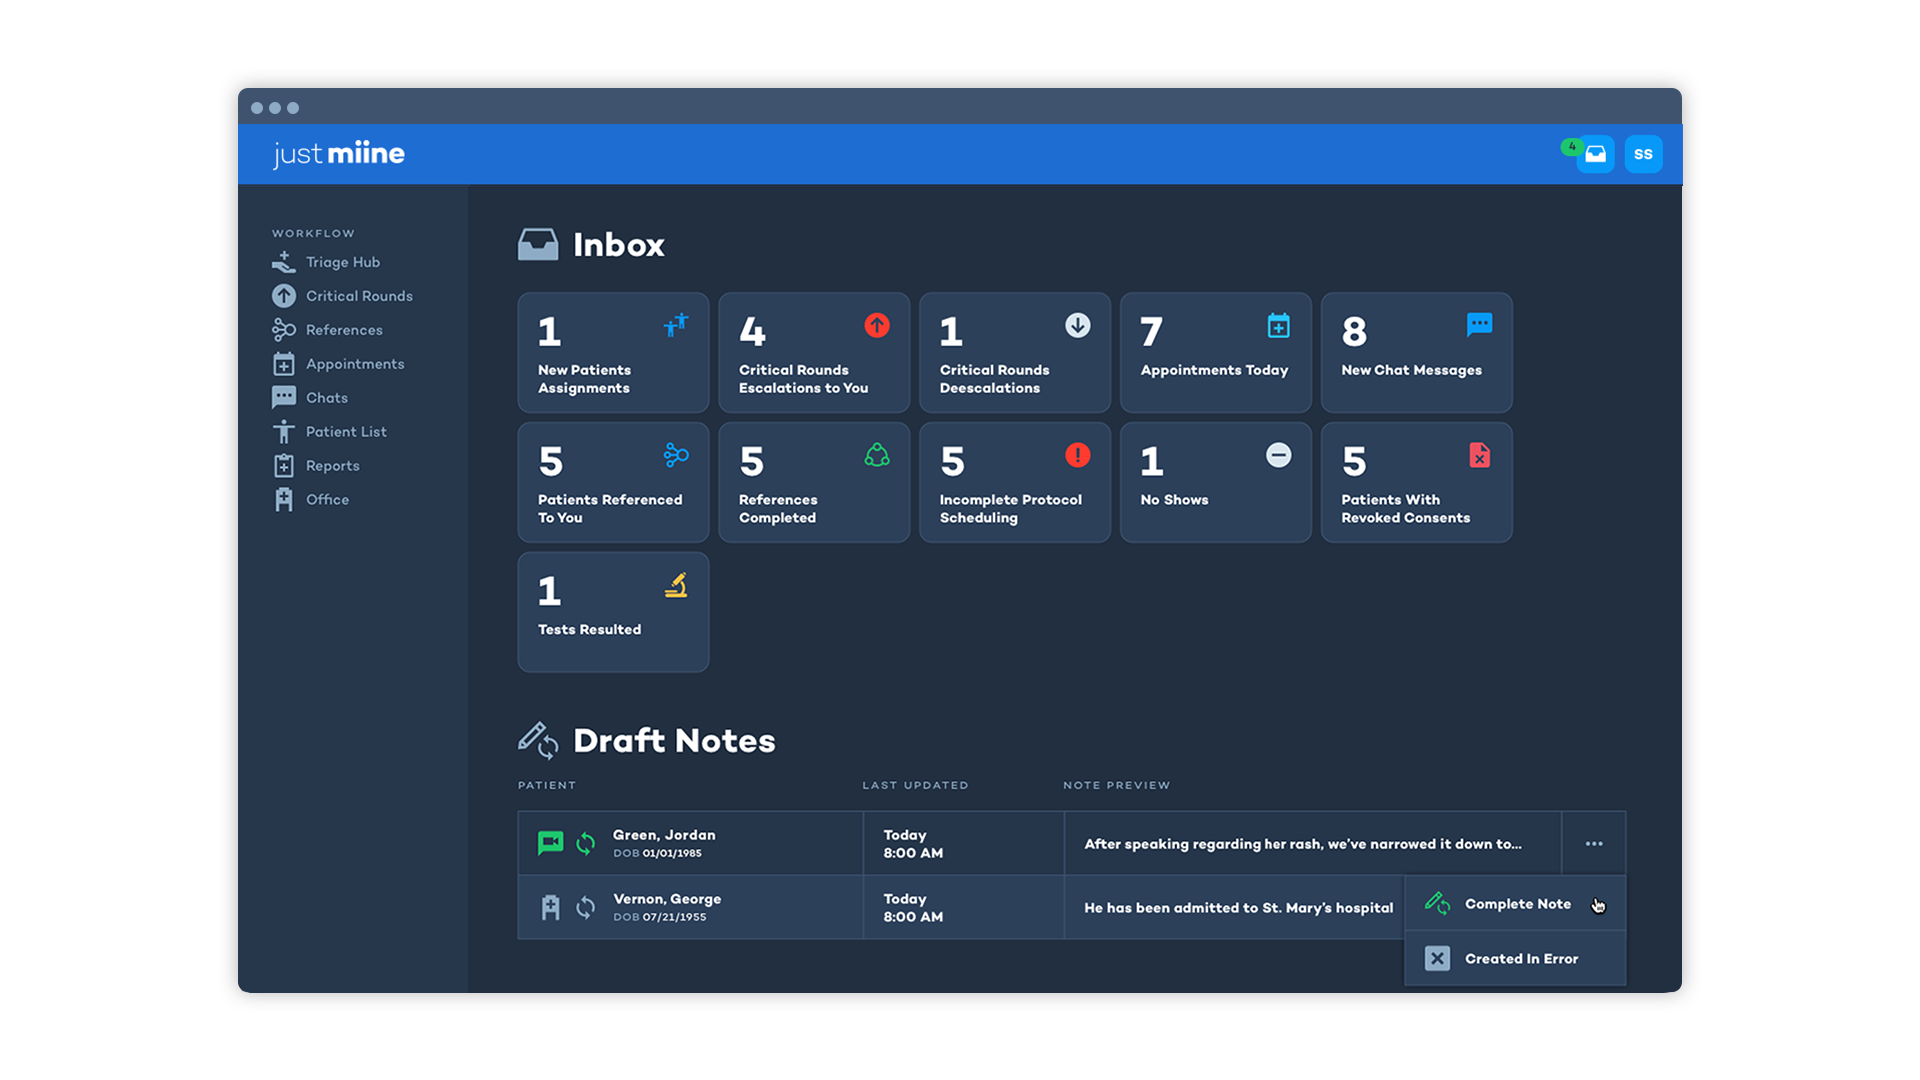Click the office icon for George Vernon
This screenshot has height=1080, width=1920.
point(551,907)
